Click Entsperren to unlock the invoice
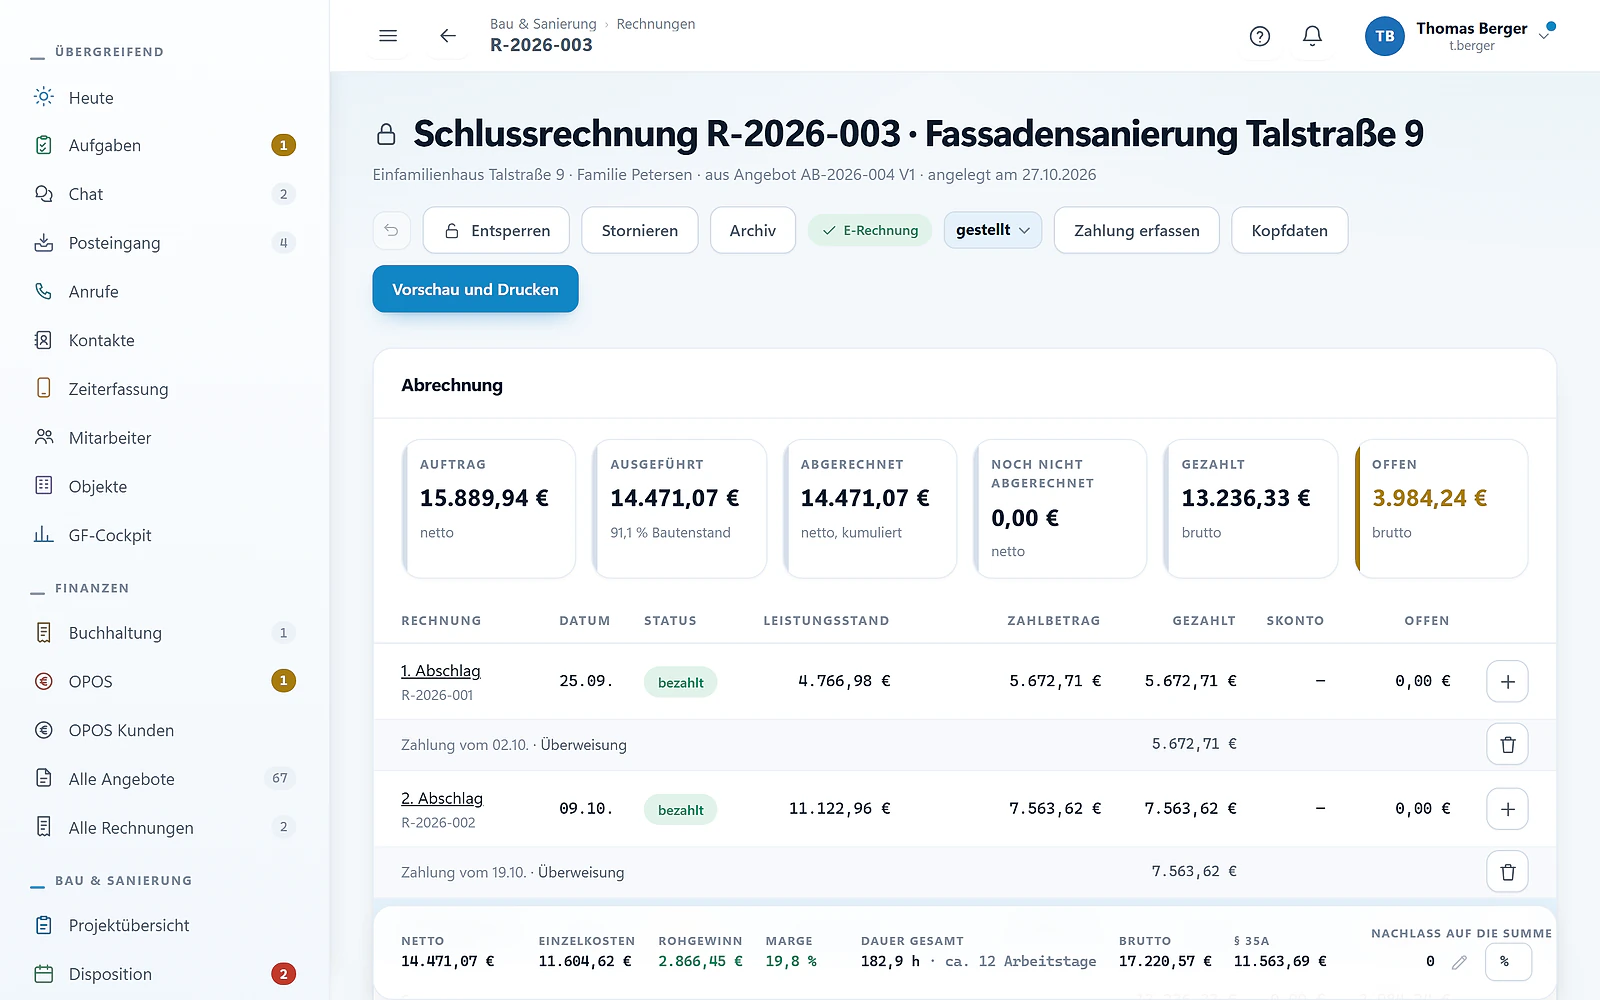 (496, 230)
